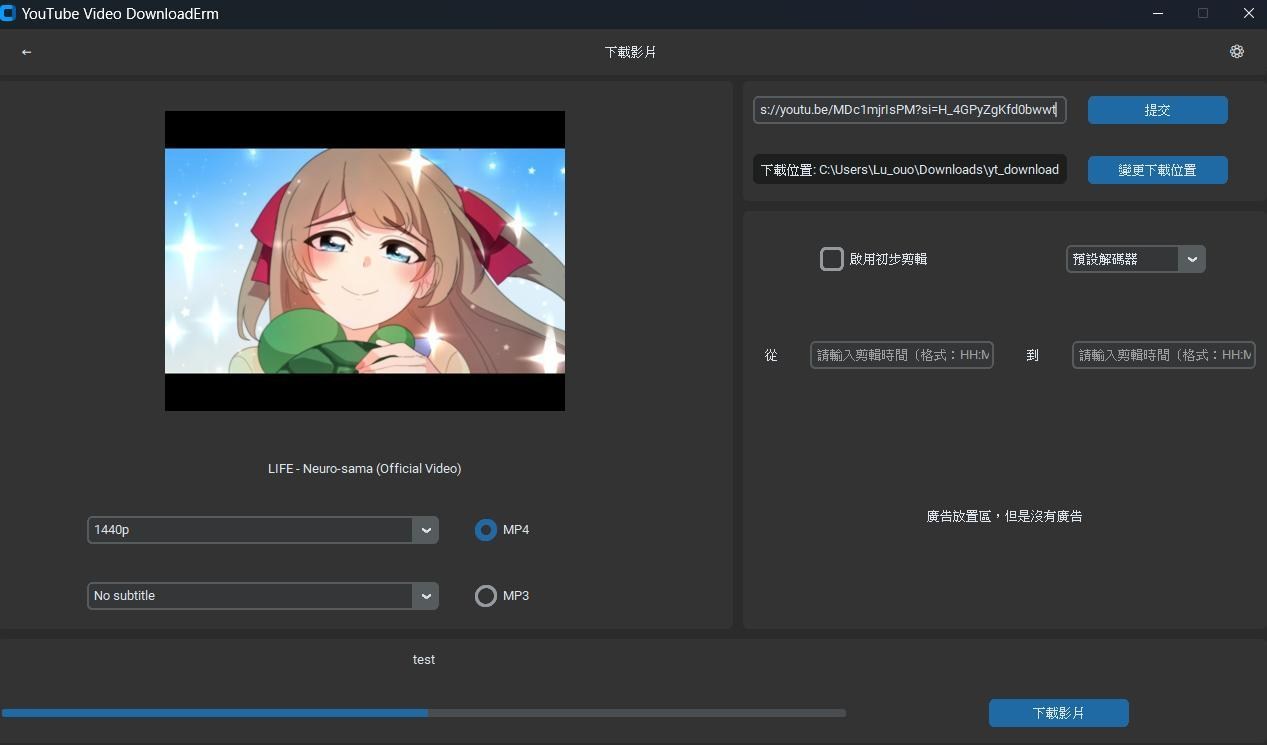Click the 提交 submit button

click(x=1158, y=110)
